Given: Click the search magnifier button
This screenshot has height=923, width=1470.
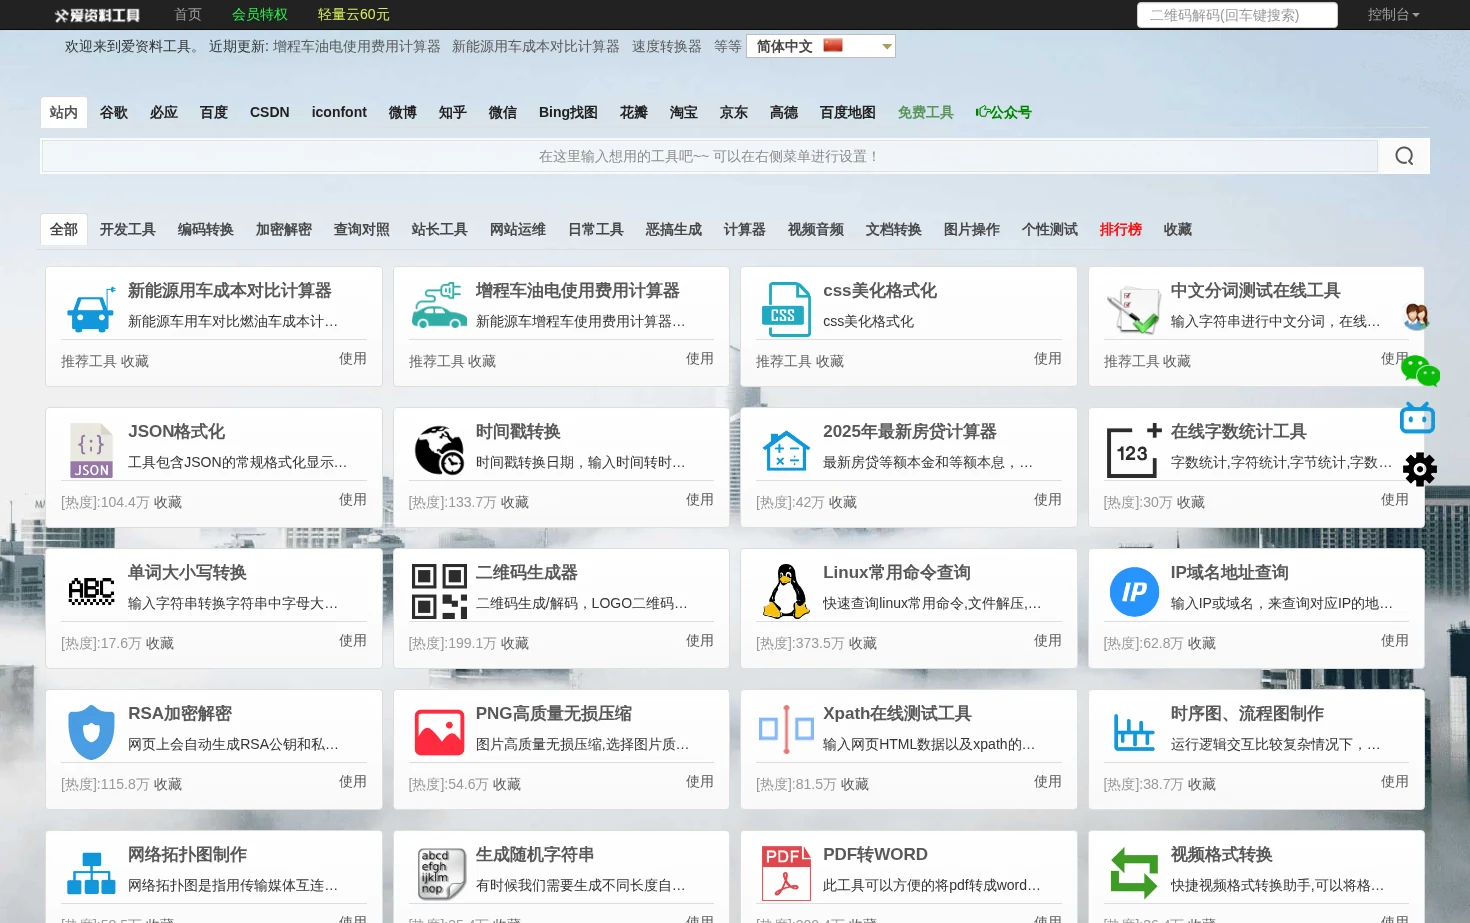Looking at the screenshot, I should click(1404, 156).
